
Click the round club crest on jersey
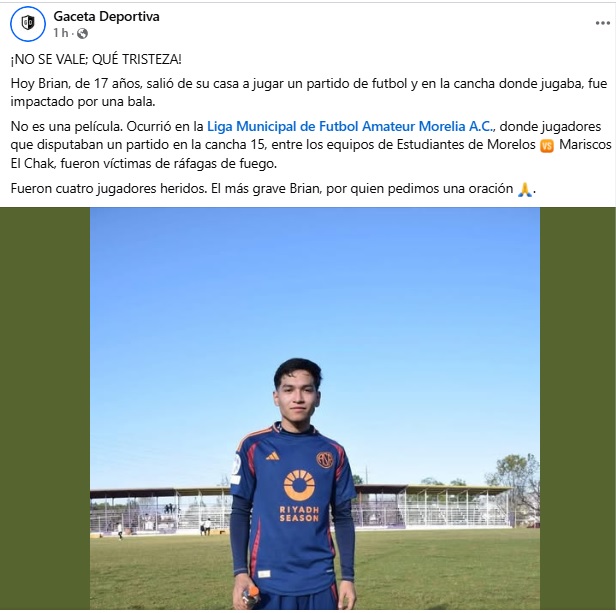pyautogui.click(x=325, y=459)
